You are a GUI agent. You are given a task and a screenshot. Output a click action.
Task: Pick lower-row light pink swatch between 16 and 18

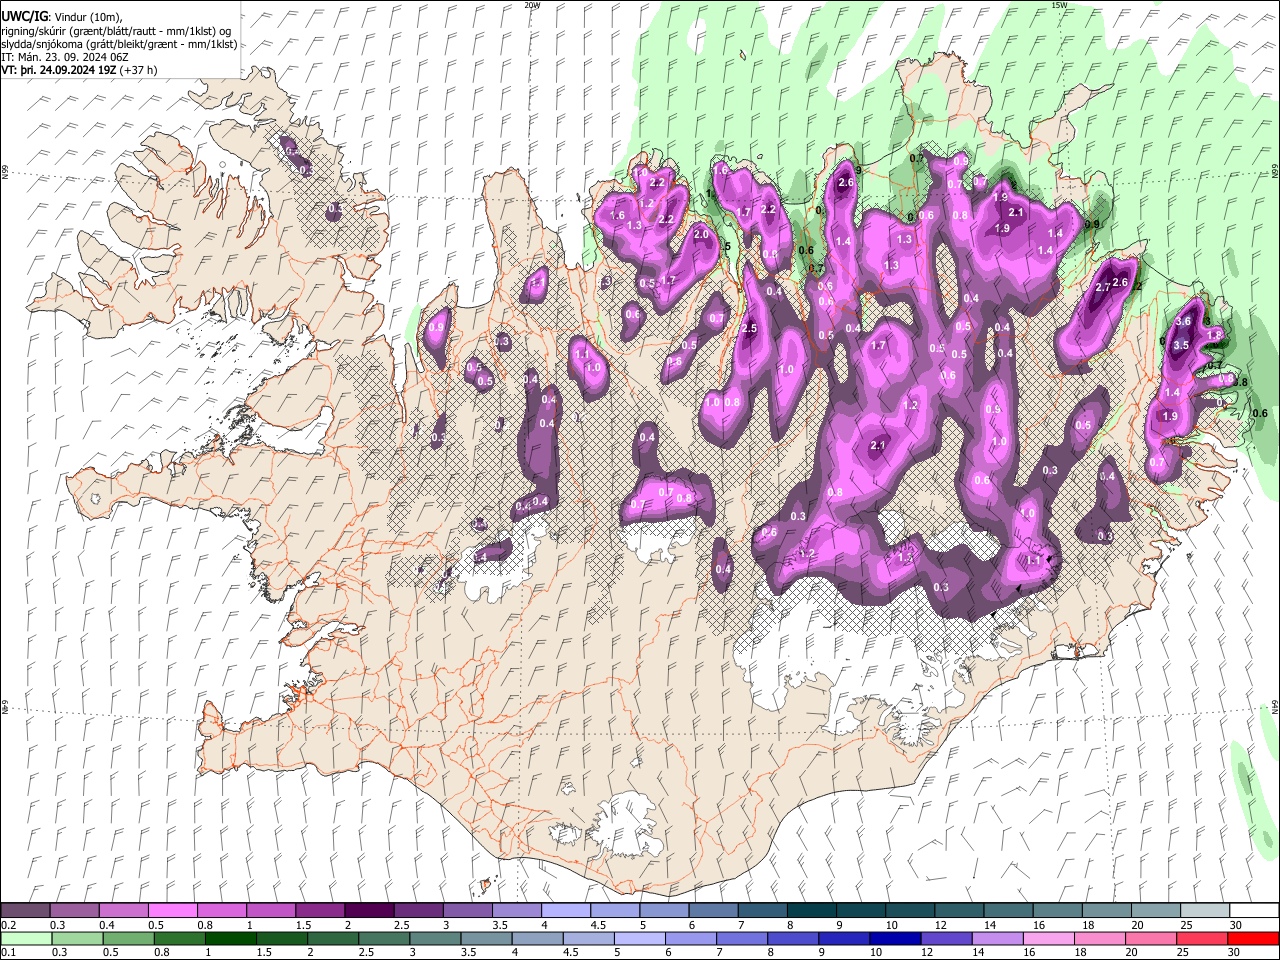pyautogui.click(x=1048, y=939)
